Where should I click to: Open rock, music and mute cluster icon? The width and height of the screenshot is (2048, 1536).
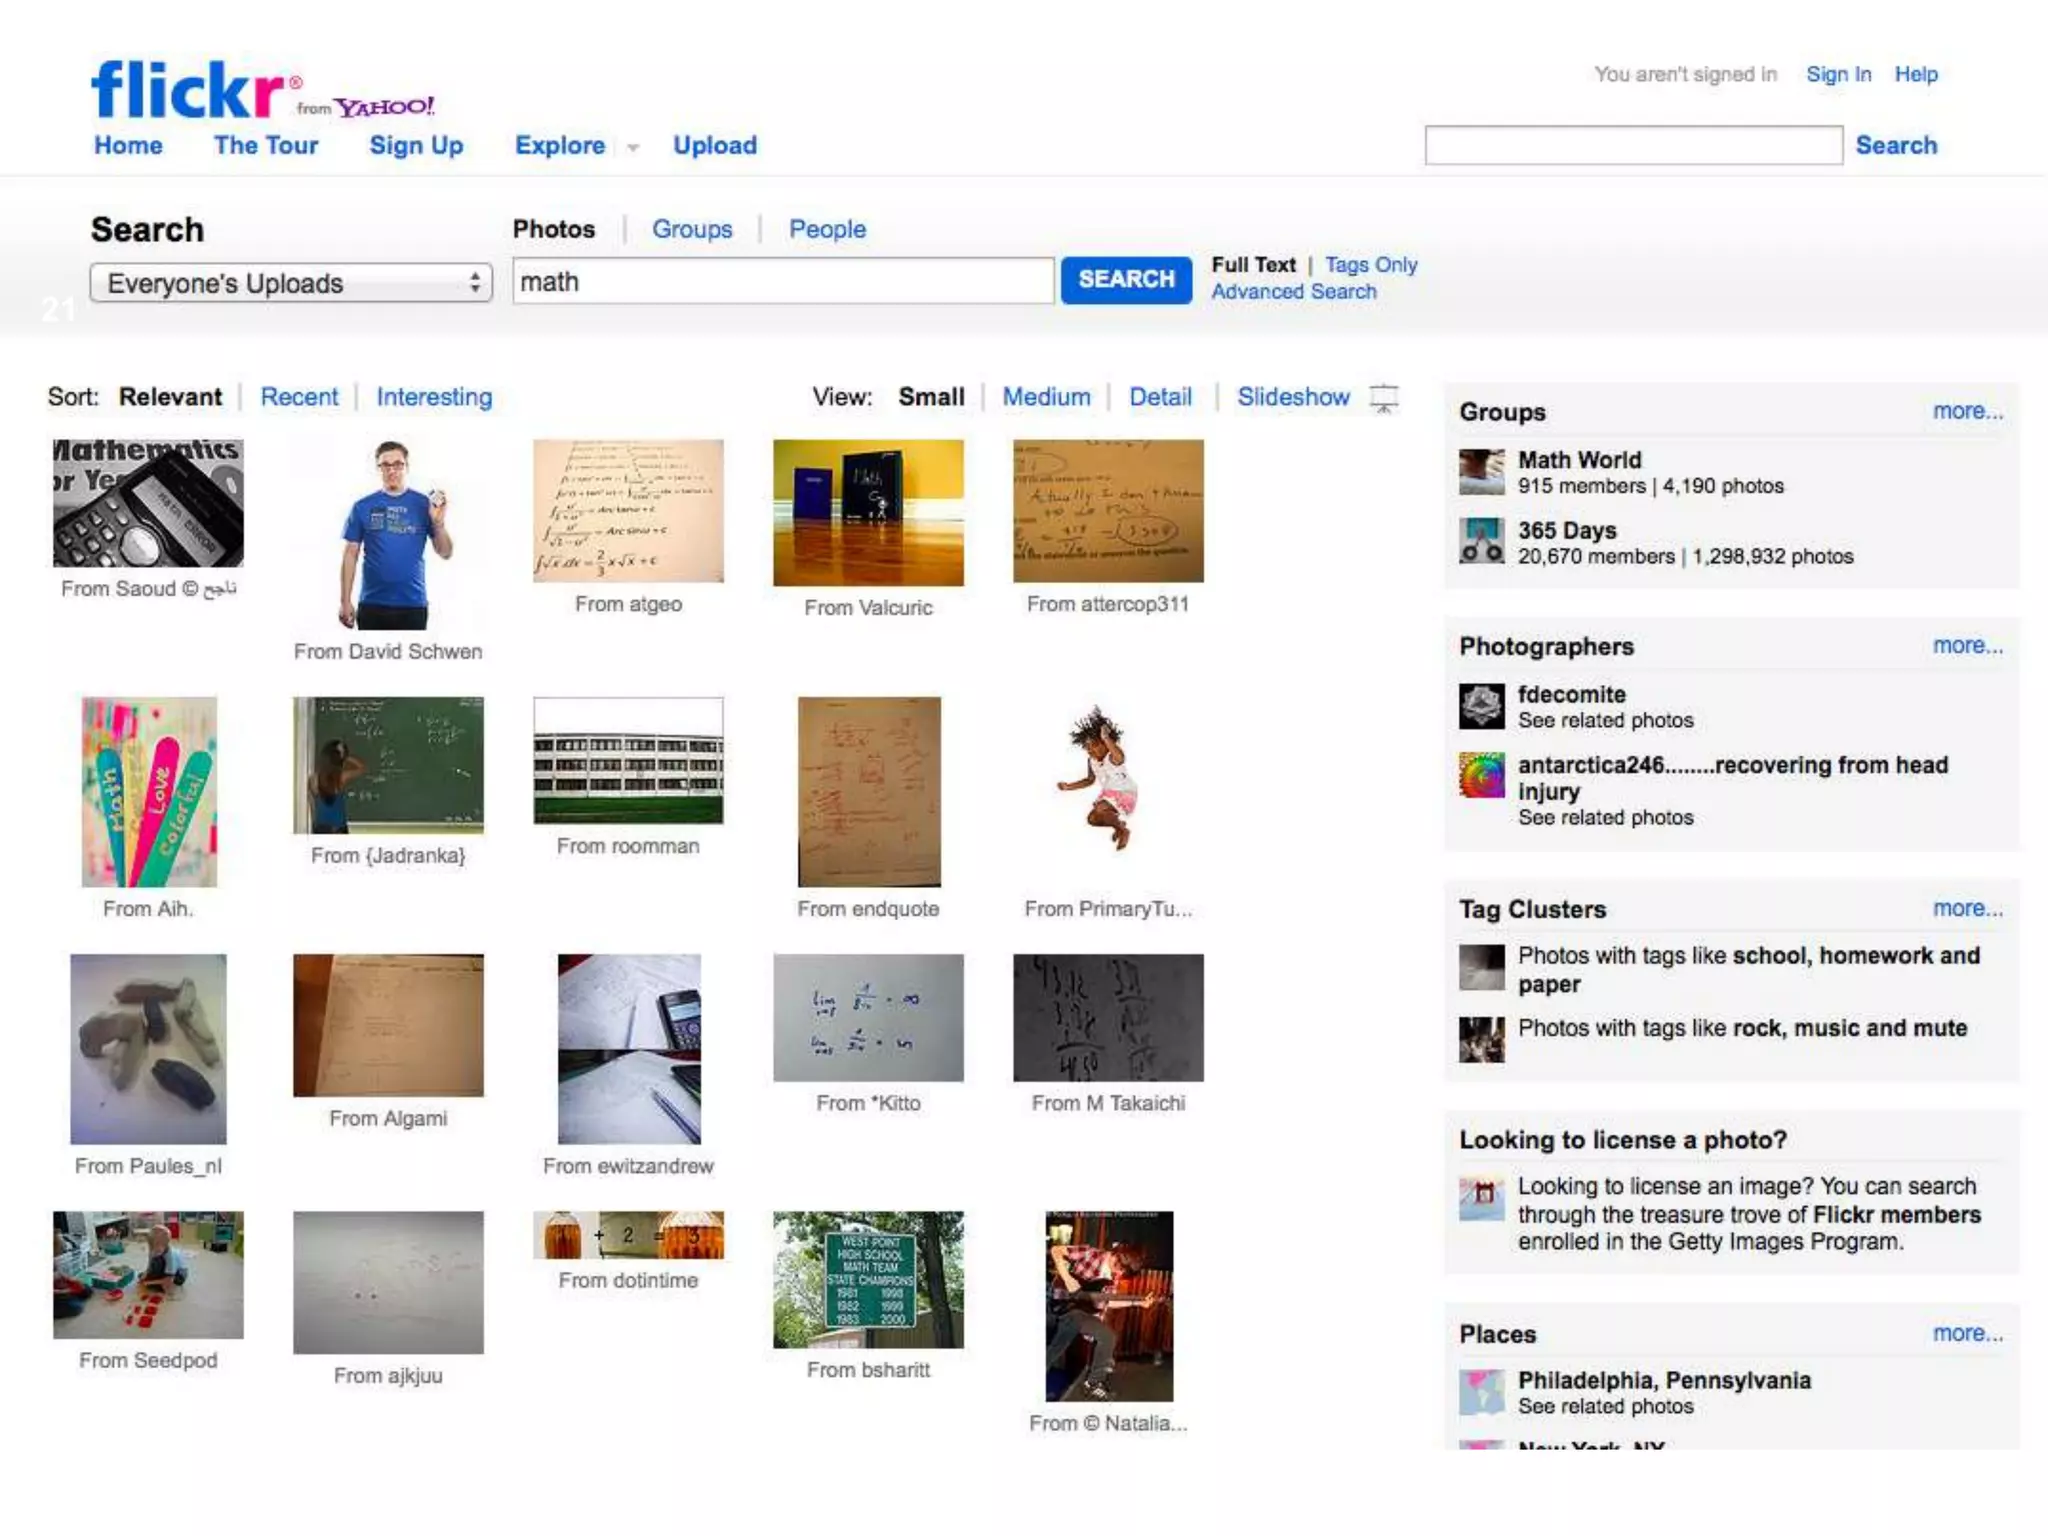coord(1481,1039)
